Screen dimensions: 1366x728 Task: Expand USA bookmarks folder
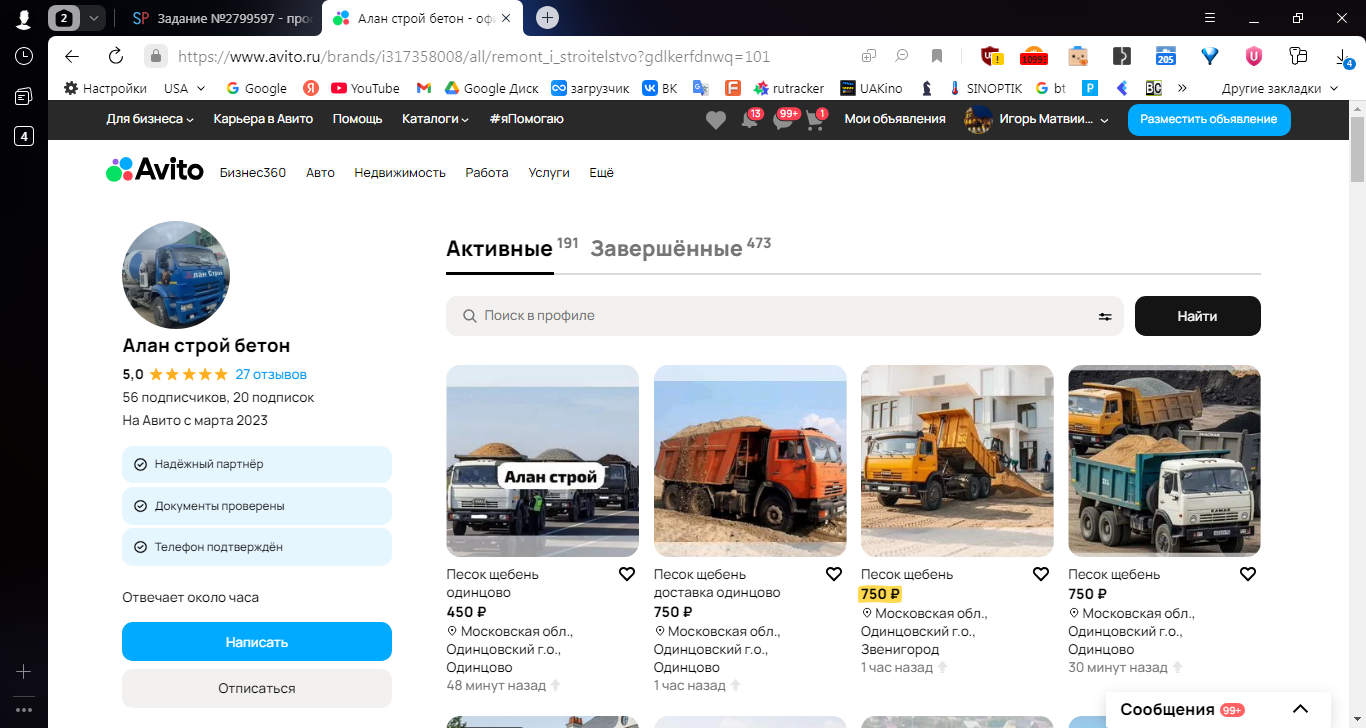185,88
